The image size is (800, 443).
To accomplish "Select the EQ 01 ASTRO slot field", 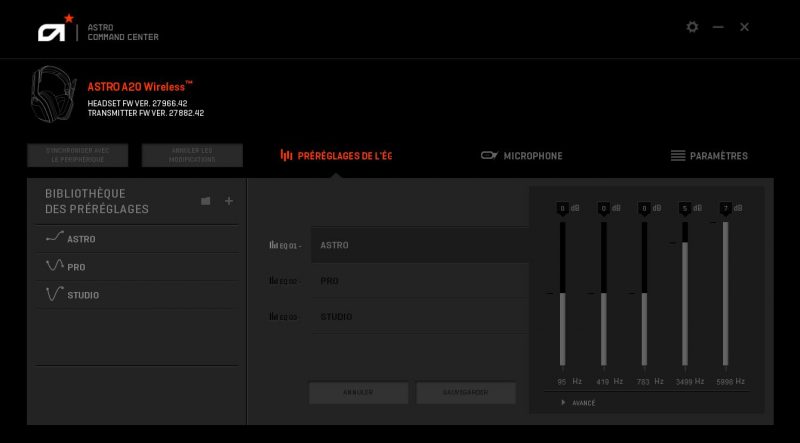I will click(x=420, y=245).
